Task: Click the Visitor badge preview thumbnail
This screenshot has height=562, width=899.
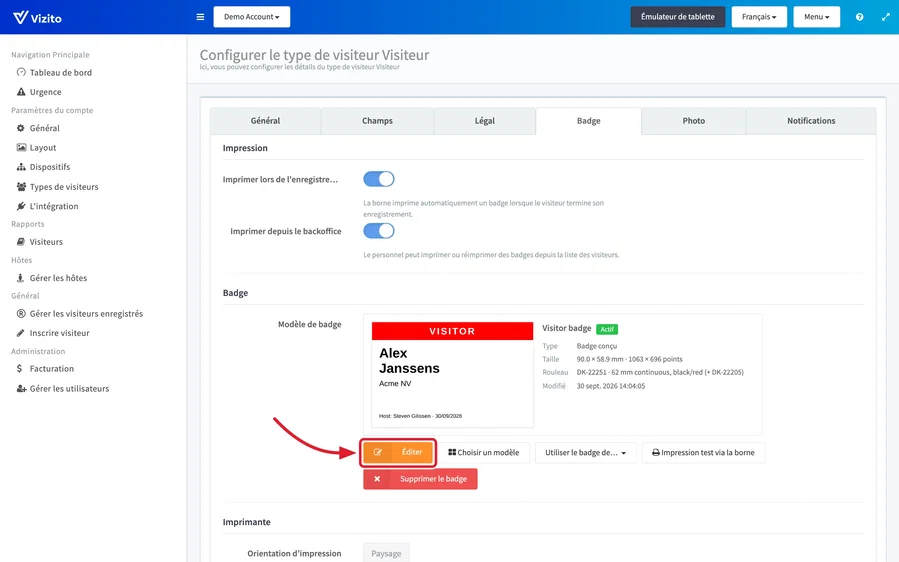Action: (452, 374)
